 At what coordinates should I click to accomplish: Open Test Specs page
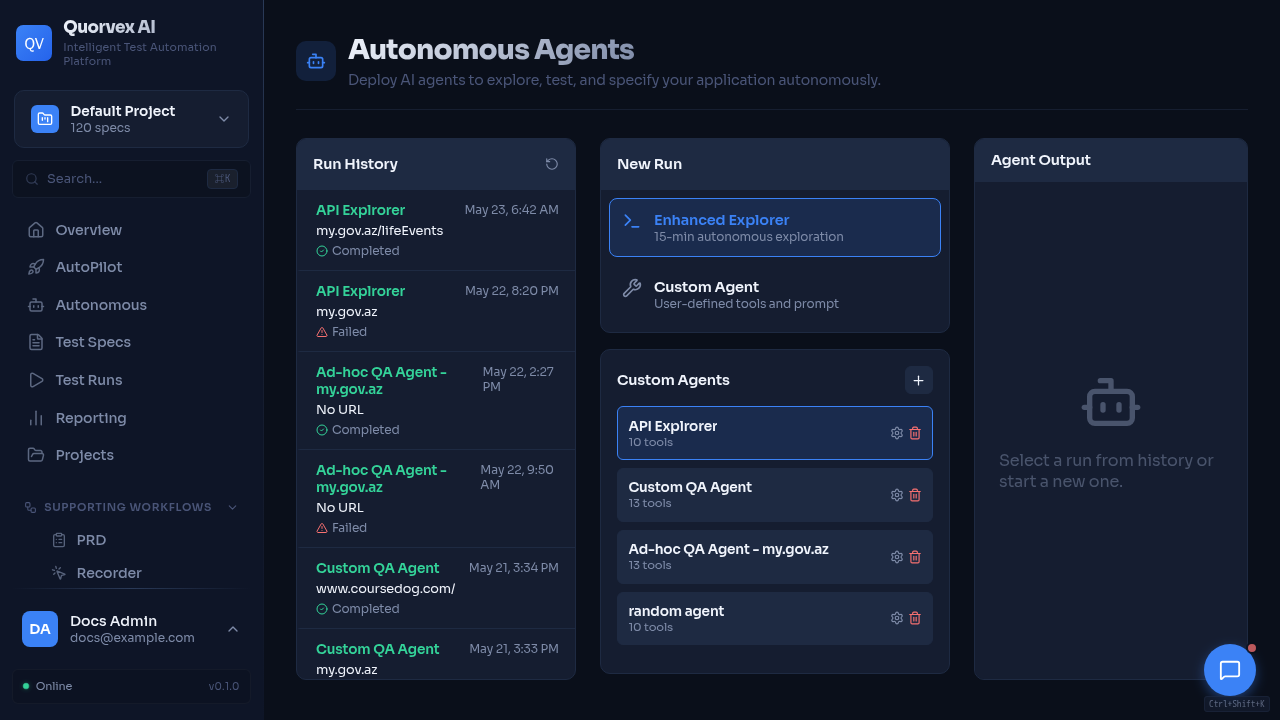coord(131,342)
